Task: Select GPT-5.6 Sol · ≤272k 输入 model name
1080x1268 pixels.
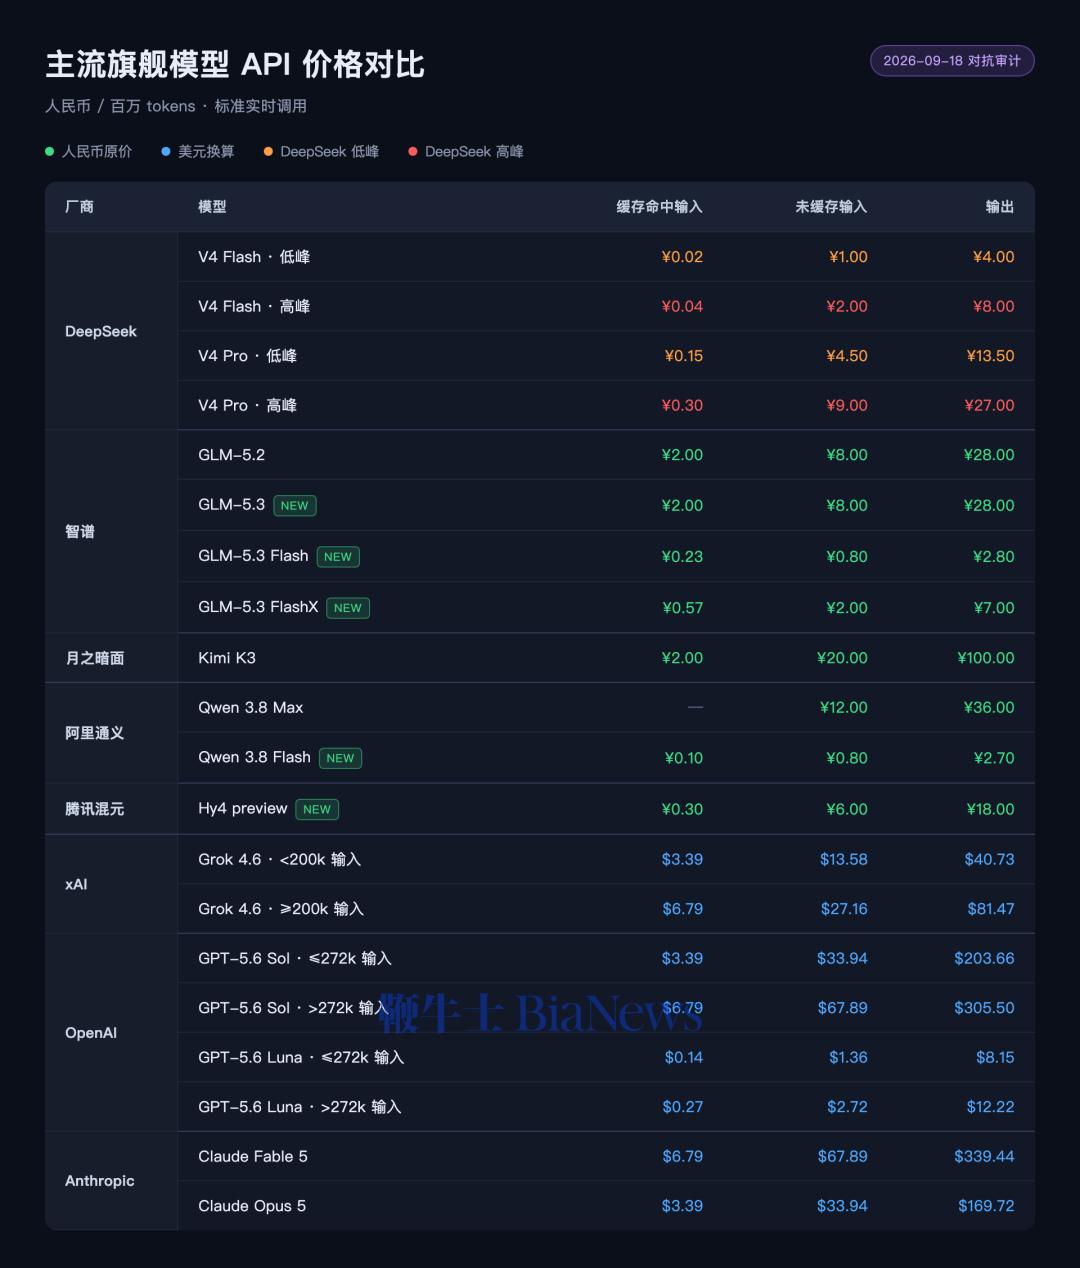Action: (x=295, y=959)
